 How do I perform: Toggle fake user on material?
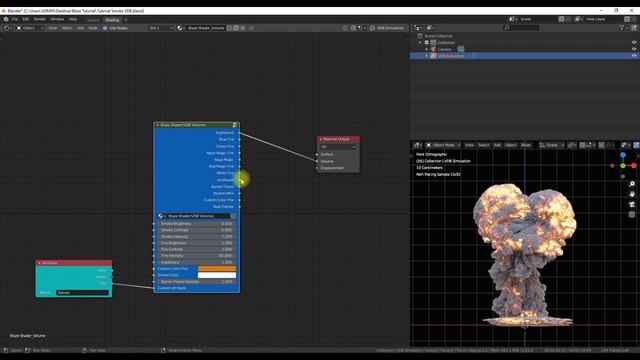[x=229, y=28]
